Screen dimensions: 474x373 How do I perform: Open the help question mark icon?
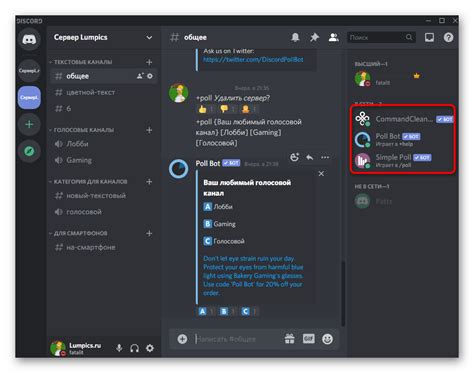point(448,37)
